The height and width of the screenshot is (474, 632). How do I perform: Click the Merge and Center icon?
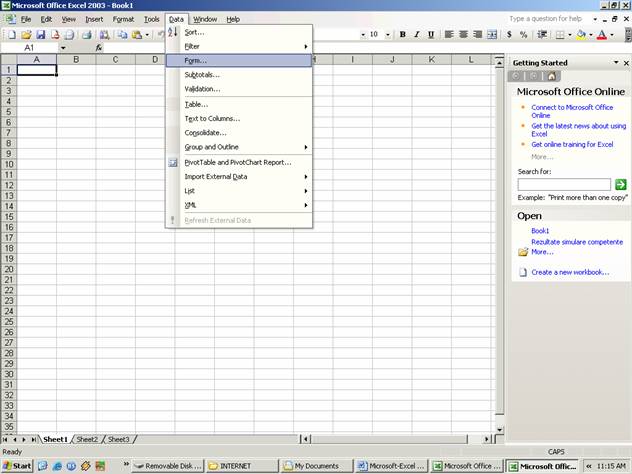(492, 35)
